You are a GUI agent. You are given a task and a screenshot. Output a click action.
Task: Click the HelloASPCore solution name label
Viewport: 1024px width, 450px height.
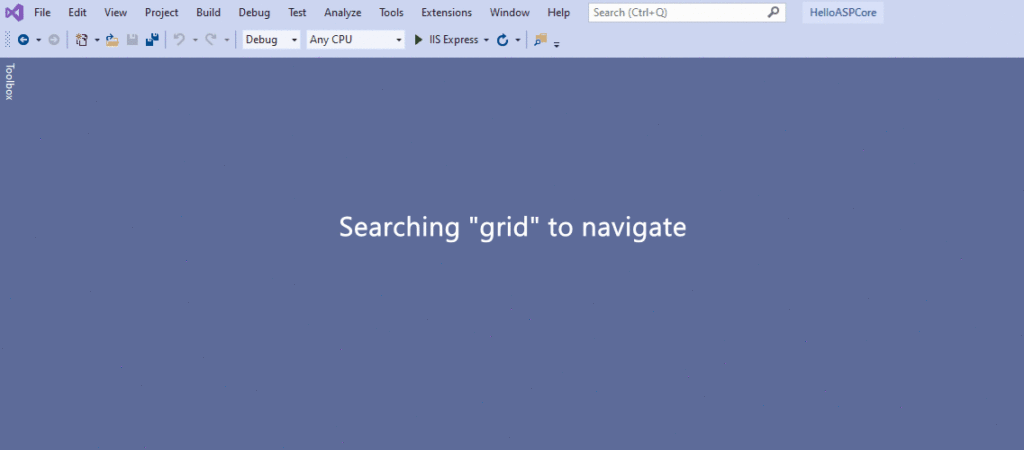point(843,12)
